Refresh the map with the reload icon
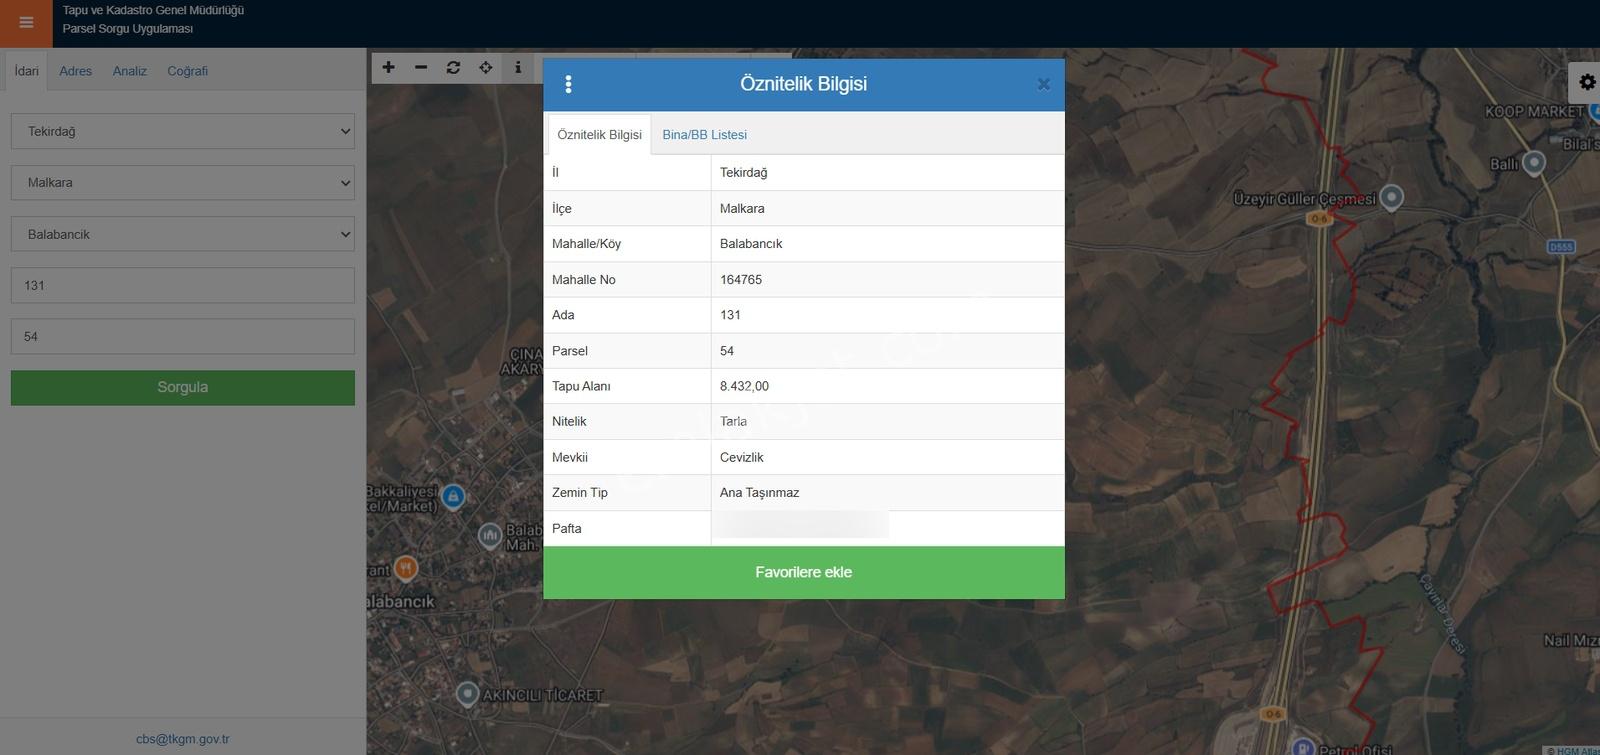1600x755 pixels. [x=453, y=67]
